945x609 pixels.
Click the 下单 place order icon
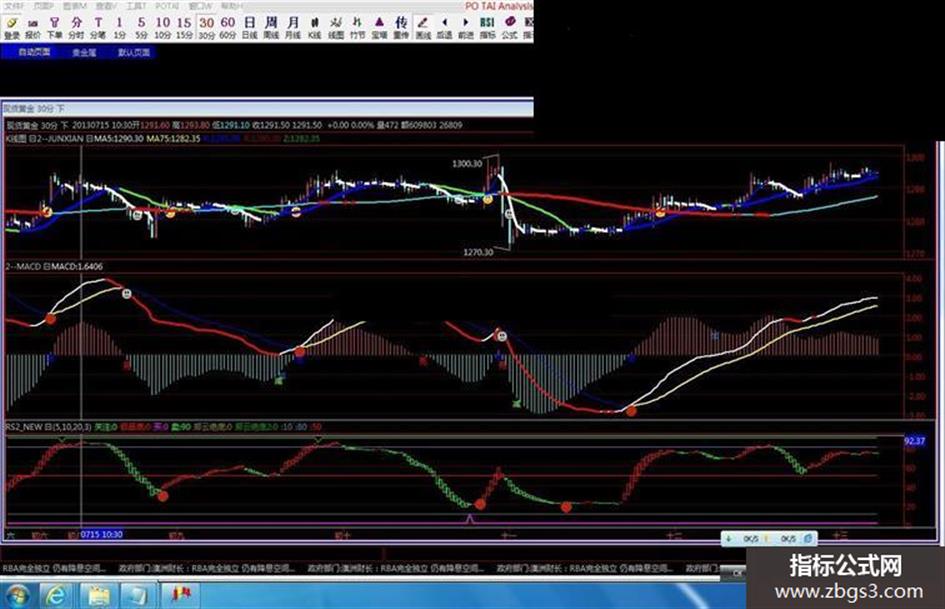(x=54, y=26)
